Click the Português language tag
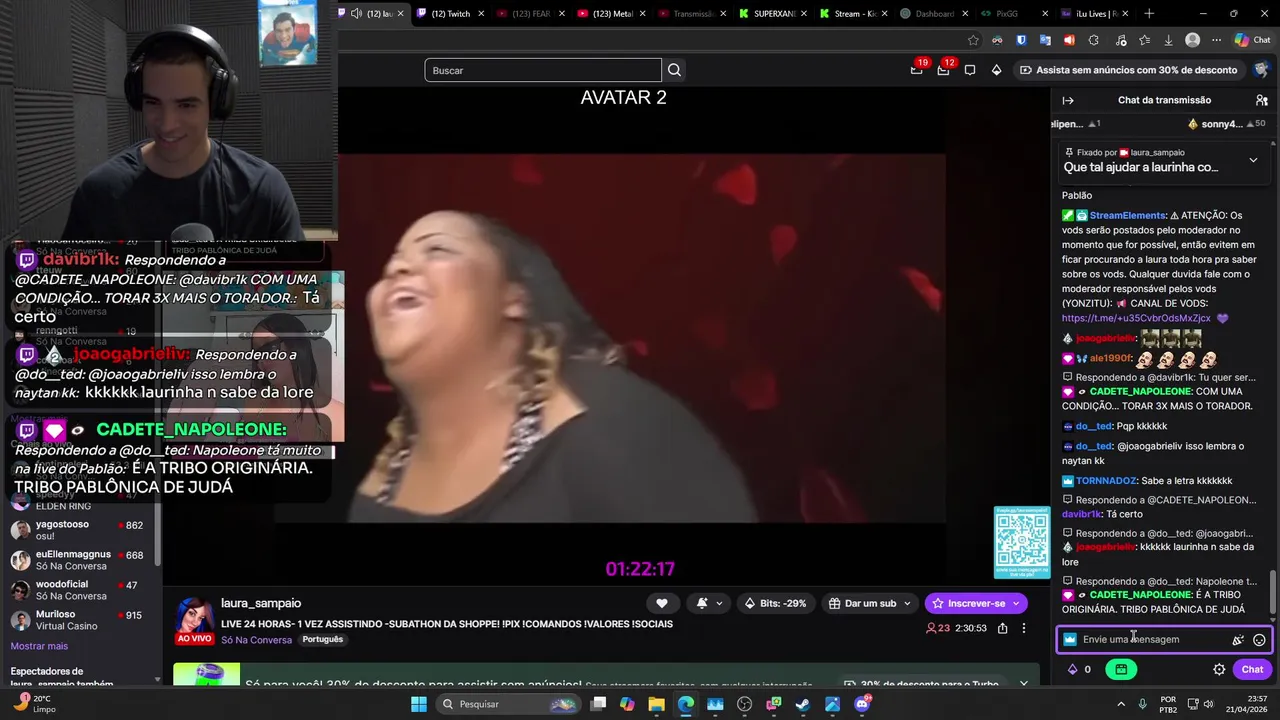The height and width of the screenshot is (720, 1280). (x=322, y=639)
